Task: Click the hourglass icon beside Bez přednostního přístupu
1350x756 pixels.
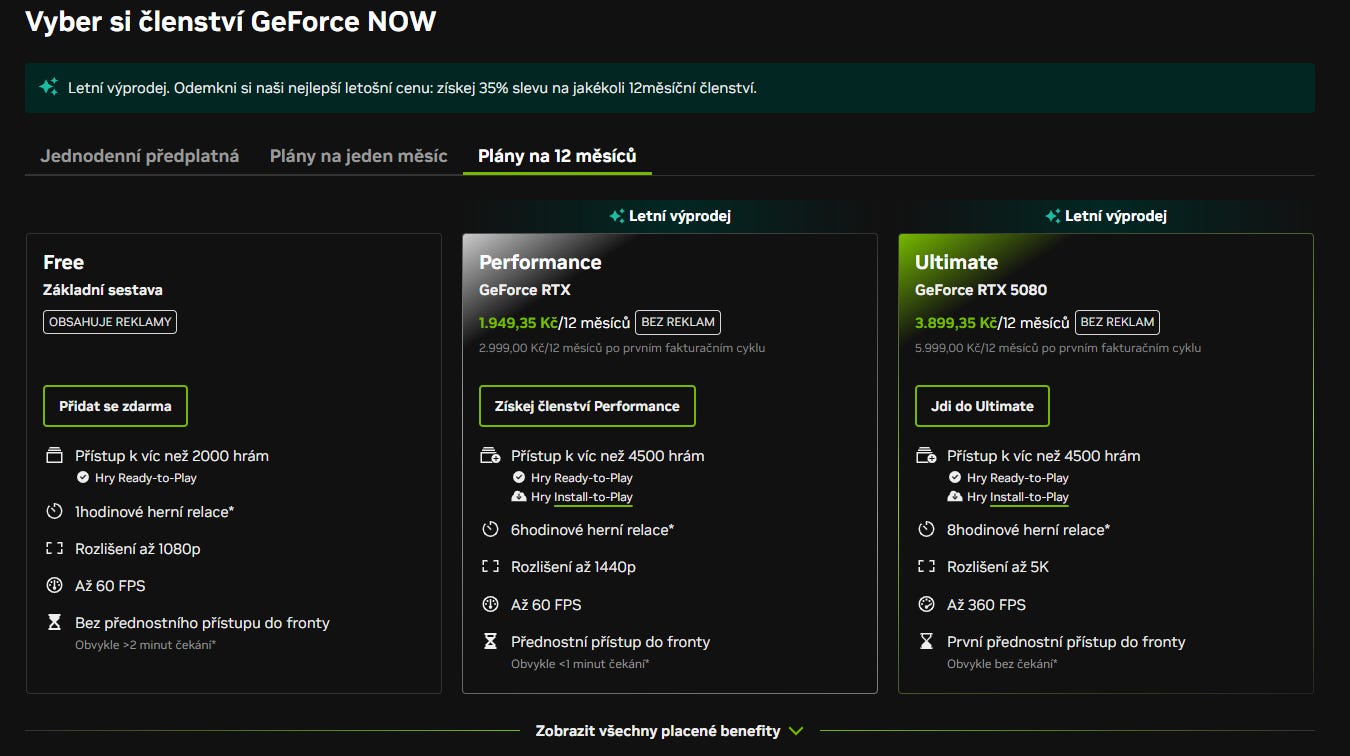Action: tap(55, 623)
